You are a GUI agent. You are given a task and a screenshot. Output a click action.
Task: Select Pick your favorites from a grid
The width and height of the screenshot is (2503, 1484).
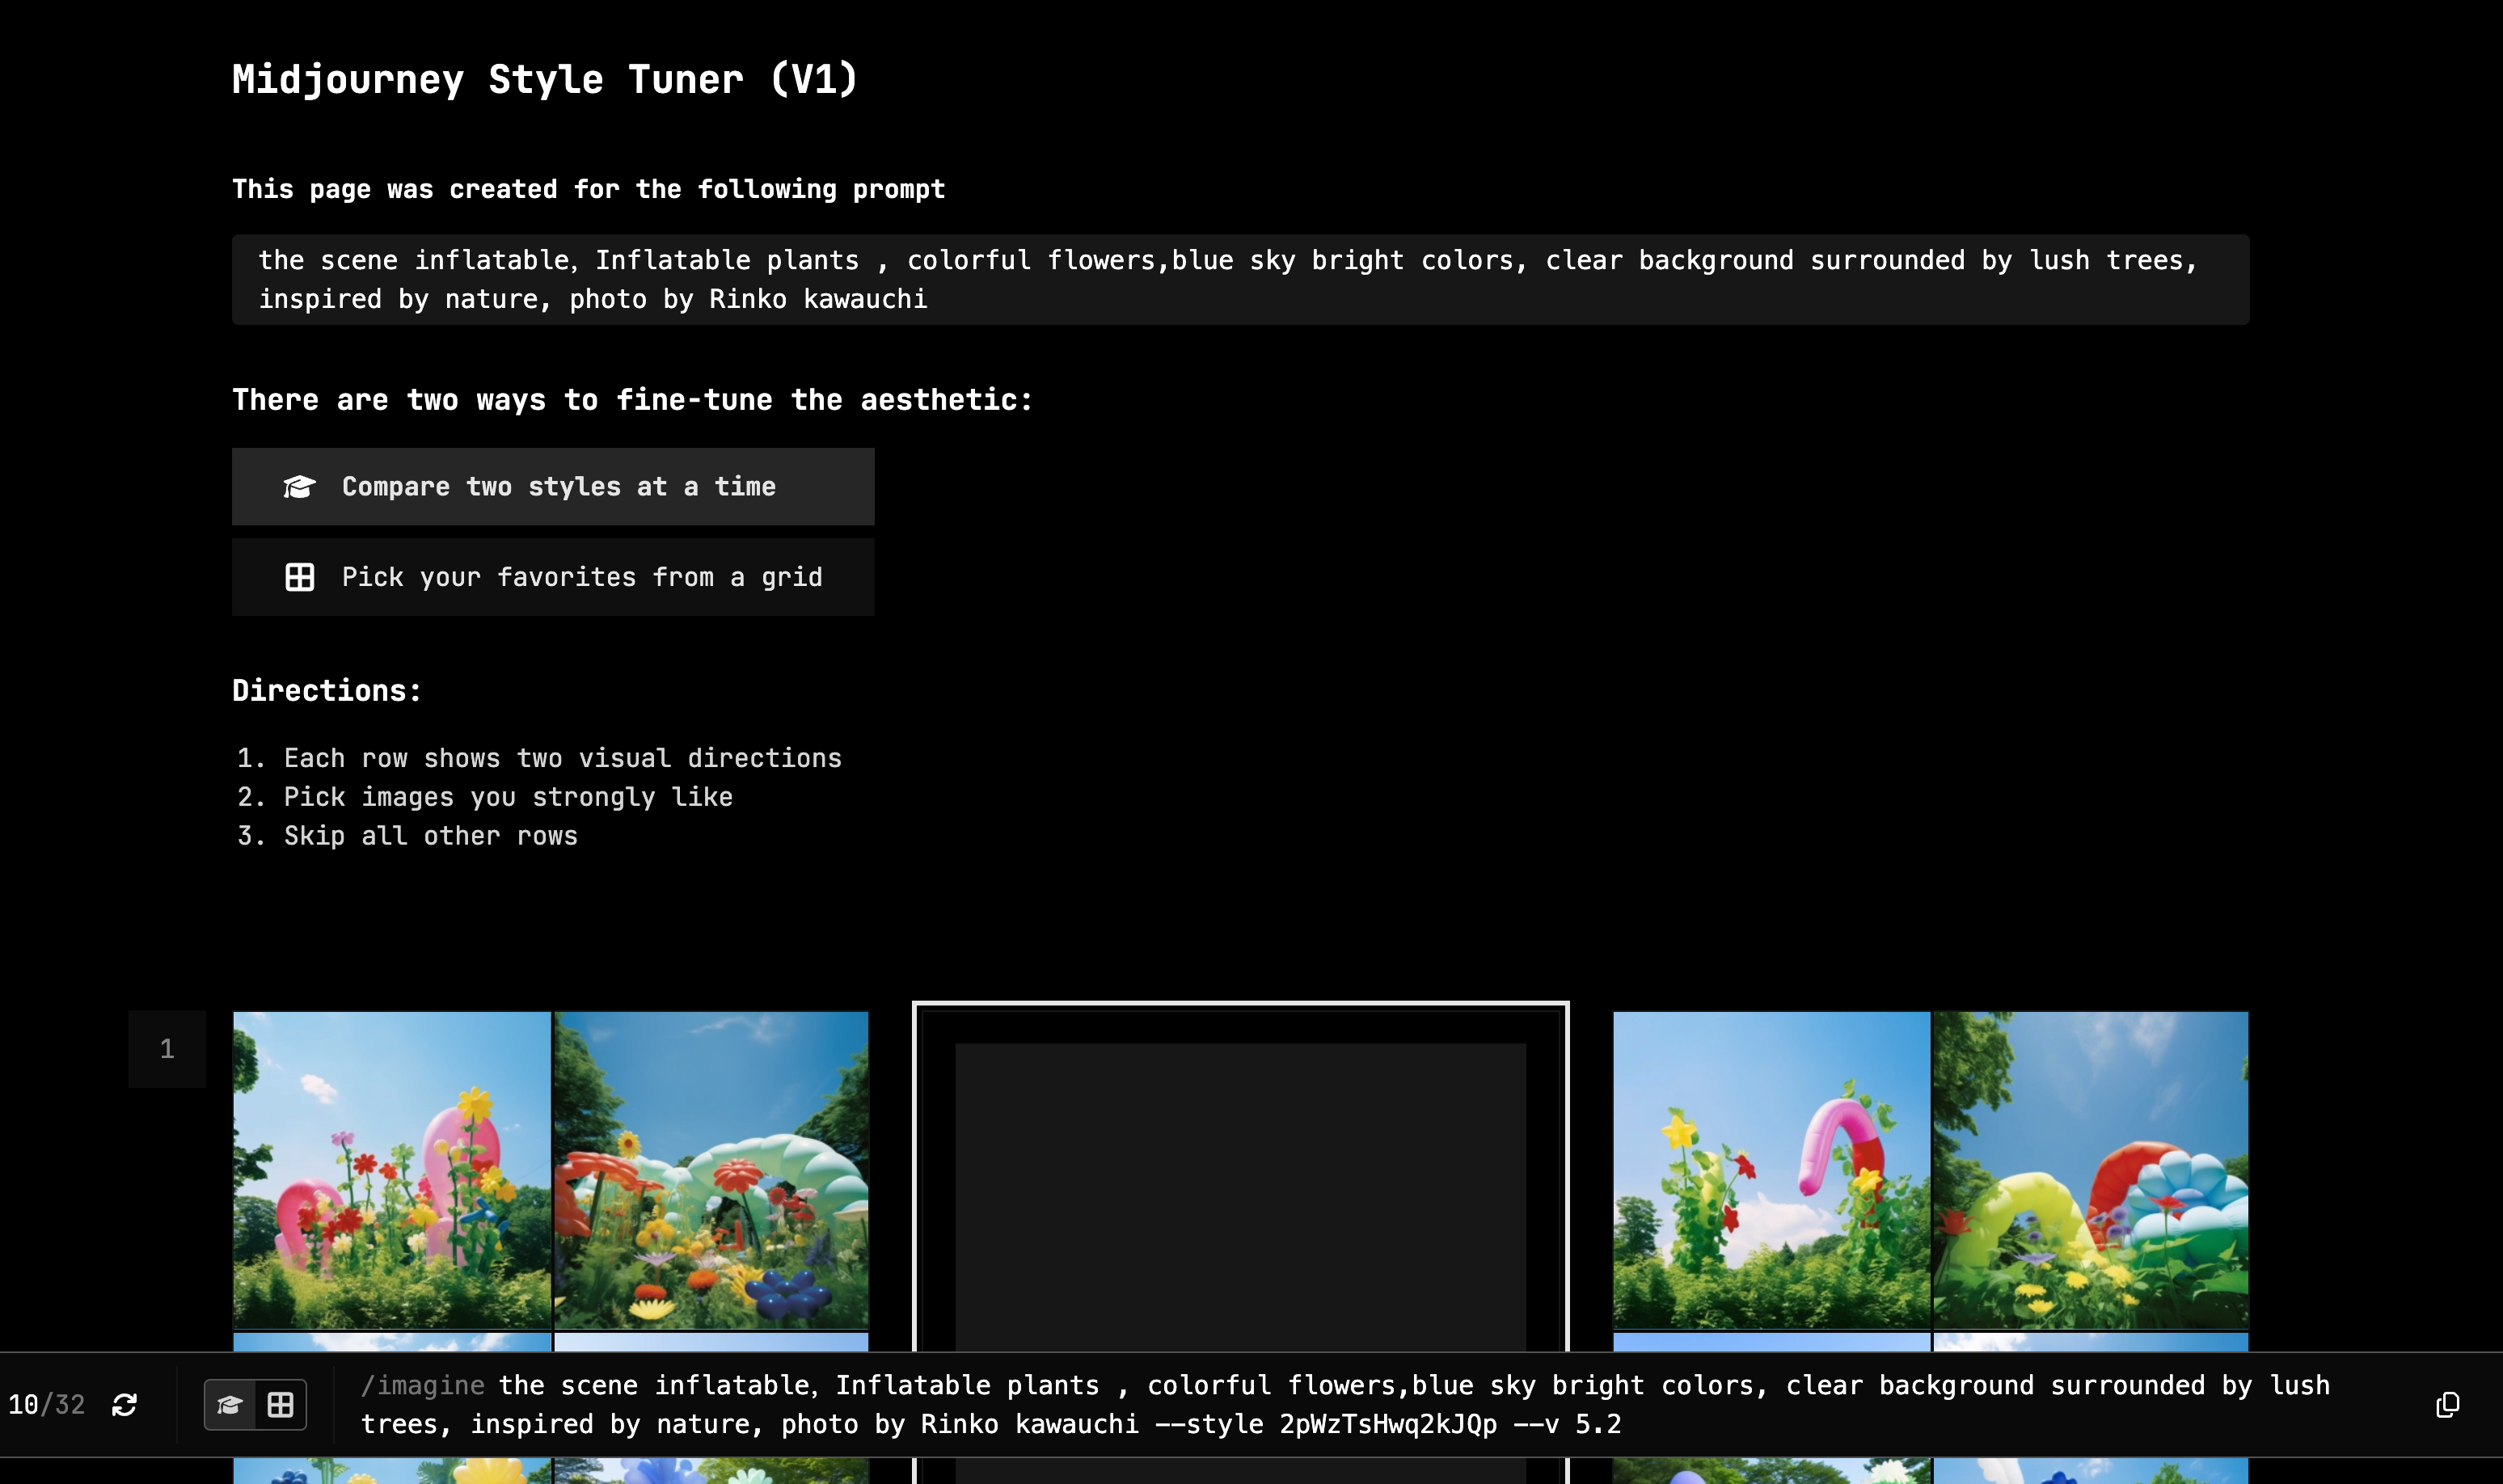[553, 577]
